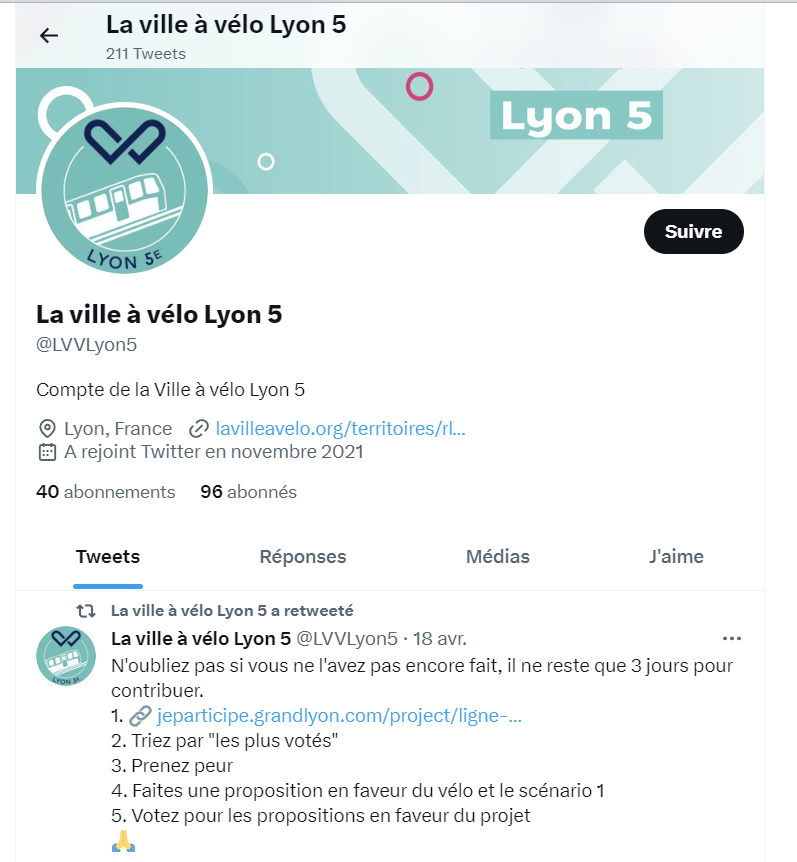
Task: Click the Suivre follow button
Action: [x=694, y=231]
